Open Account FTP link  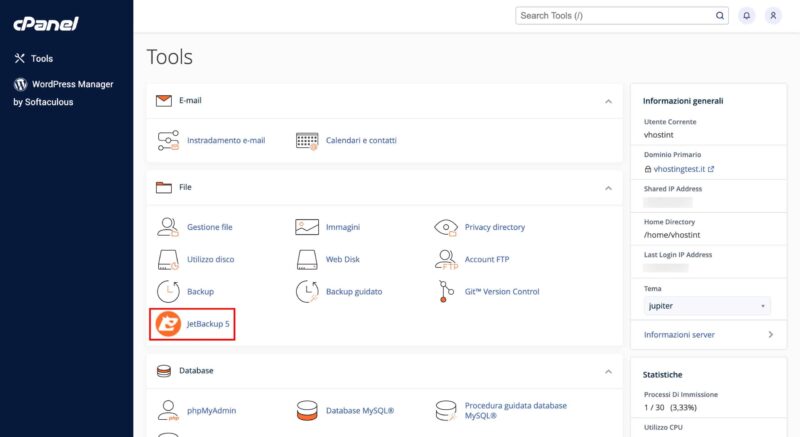pyautogui.click(x=487, y=259)
